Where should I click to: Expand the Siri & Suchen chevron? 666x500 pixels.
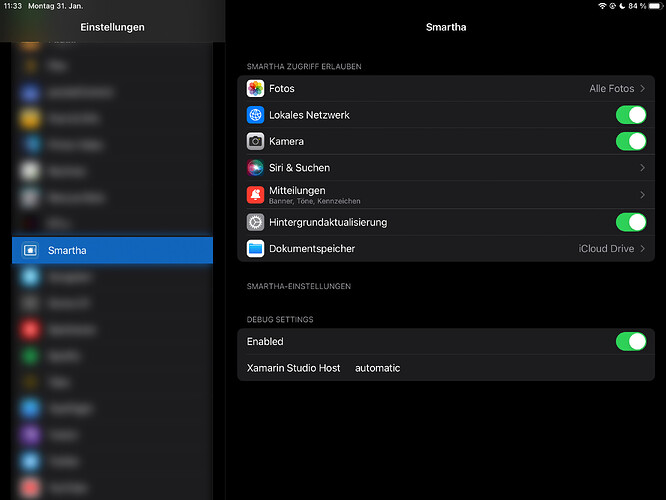click(642, 168)
